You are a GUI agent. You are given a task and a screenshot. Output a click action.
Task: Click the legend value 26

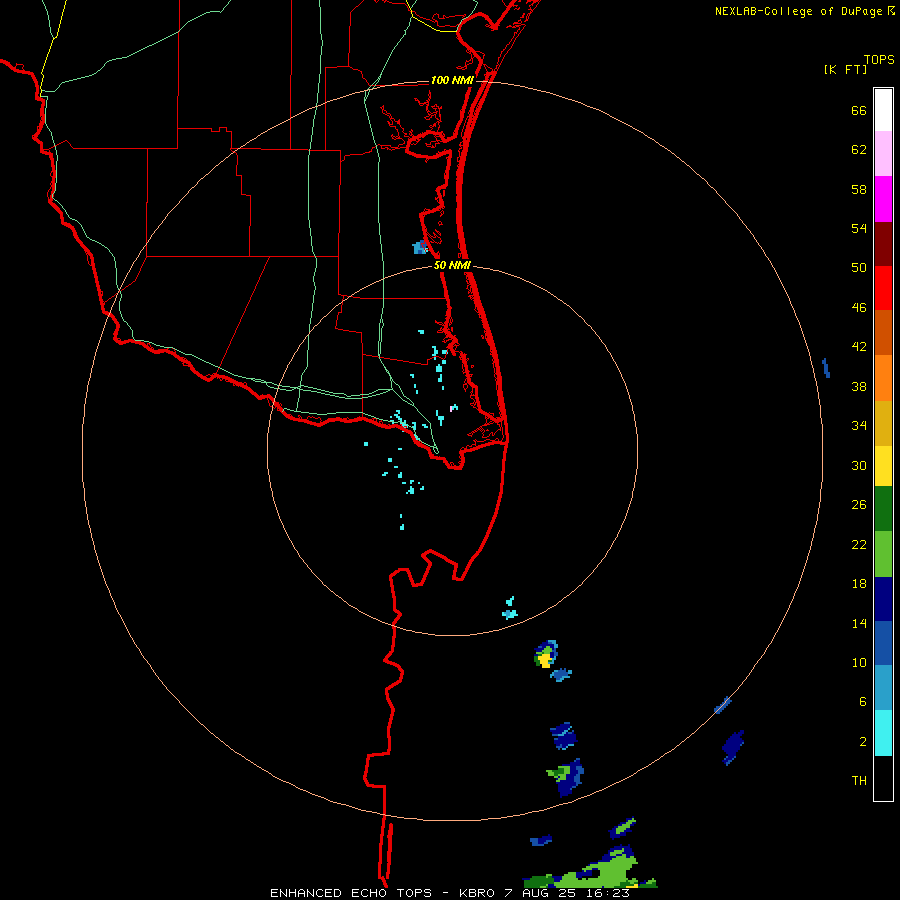point(859,505)
